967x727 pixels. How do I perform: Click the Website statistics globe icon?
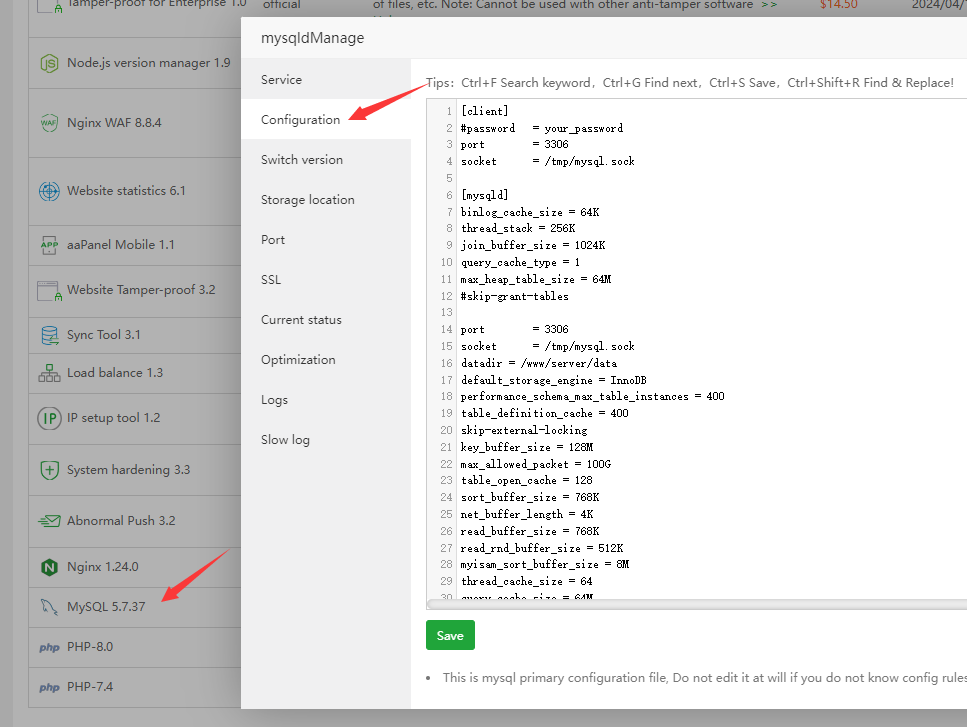click(49, 191)
